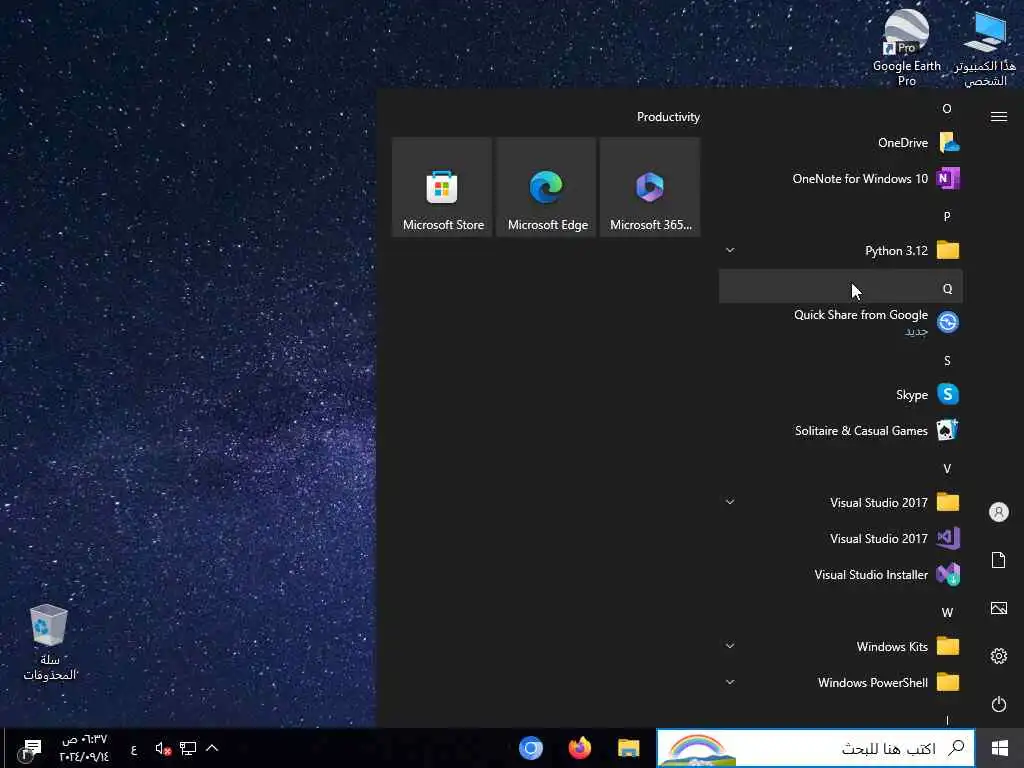Click the Python 3.12 folder icon
The image size is (1024, 768).
pyautogui.click(x=948, y=250)
